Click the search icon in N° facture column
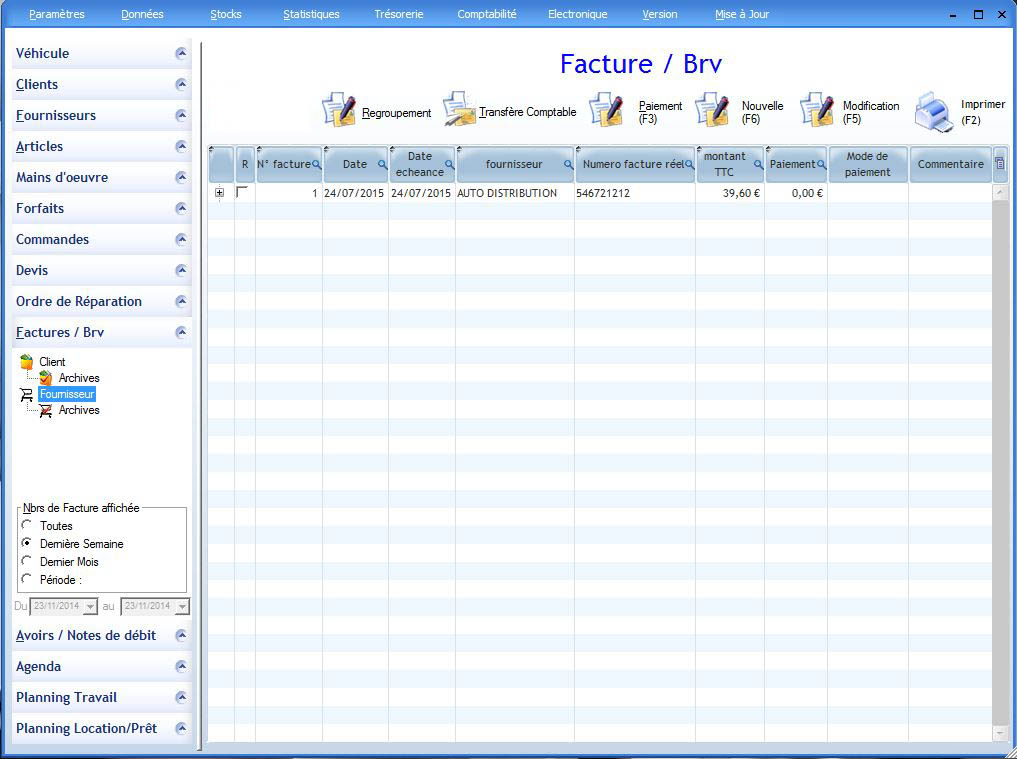 point(317,165)
